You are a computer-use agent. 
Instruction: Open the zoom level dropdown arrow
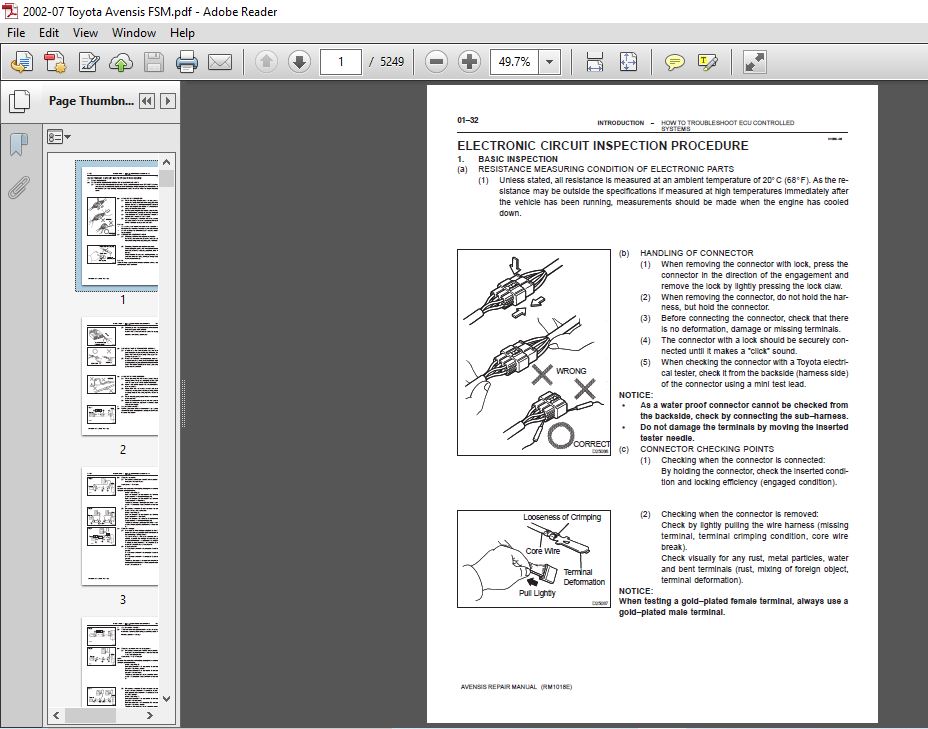(x=550, y=62)
